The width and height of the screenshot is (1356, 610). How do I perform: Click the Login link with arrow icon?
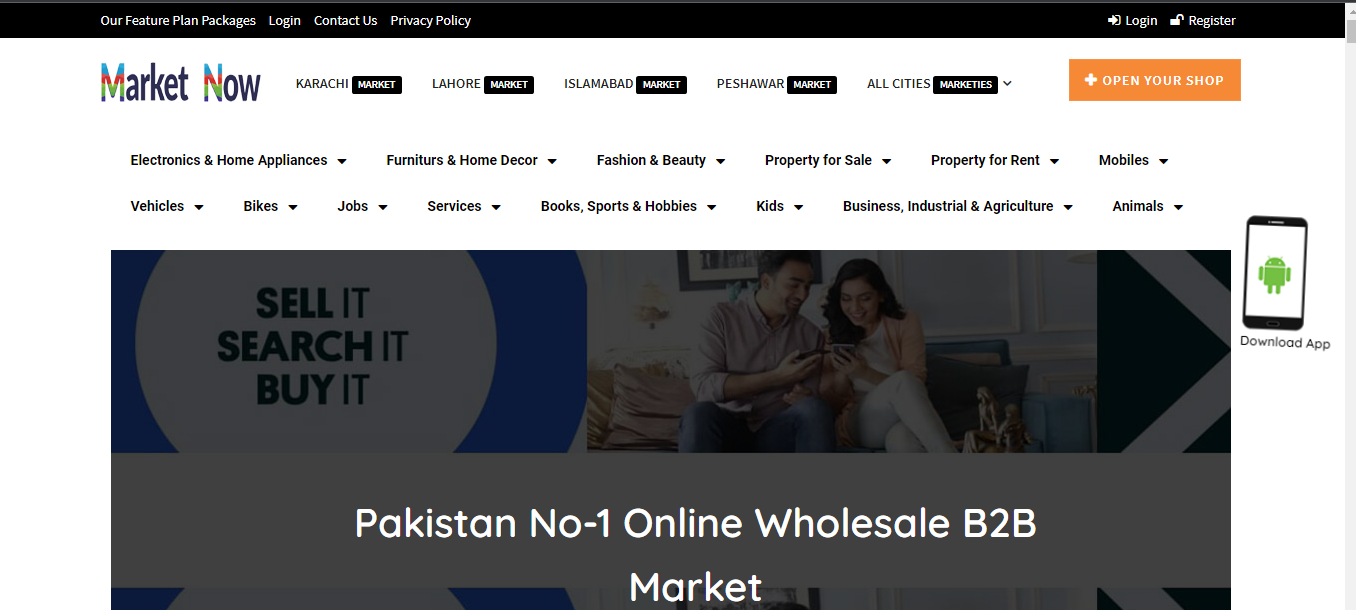[1132, 20]
